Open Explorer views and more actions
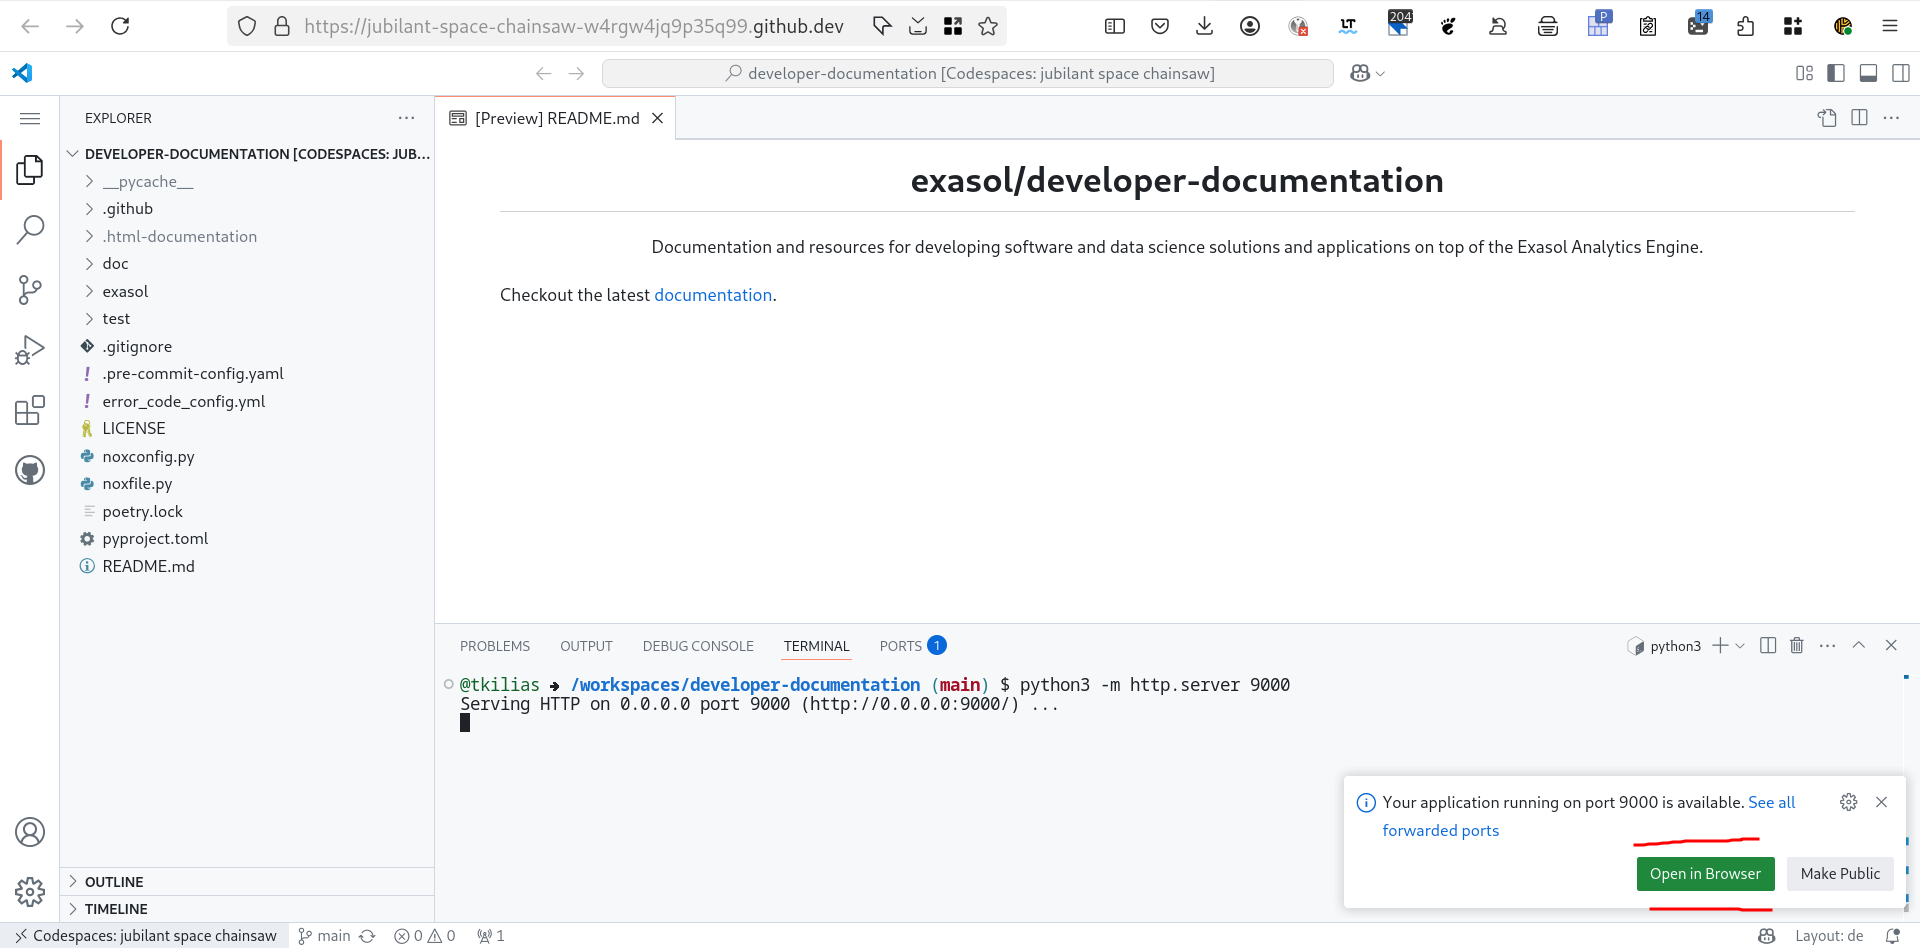1920x948 pixels. pos(406,118)
